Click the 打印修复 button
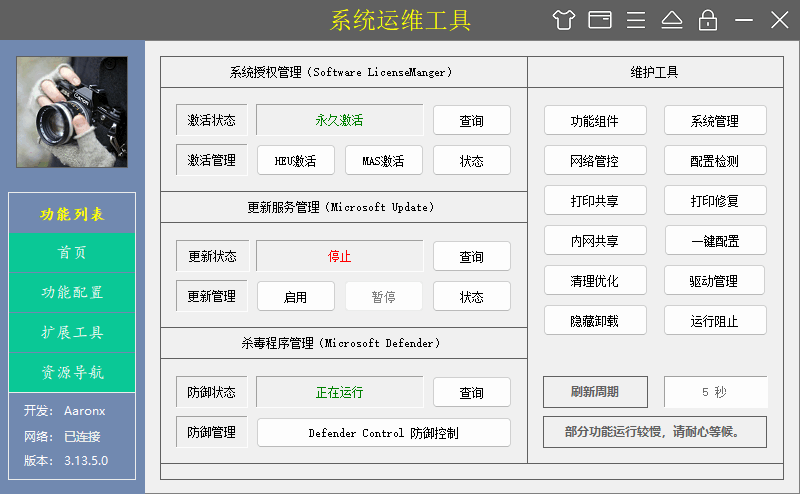The image size is (800, 494). [x=715, y=201]
